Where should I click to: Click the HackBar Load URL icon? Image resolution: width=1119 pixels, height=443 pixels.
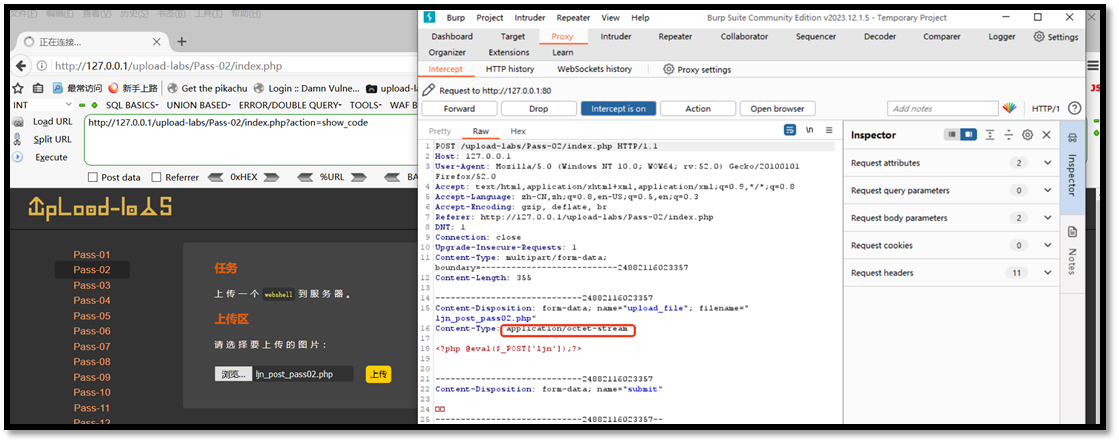click(x=19, y=122)
